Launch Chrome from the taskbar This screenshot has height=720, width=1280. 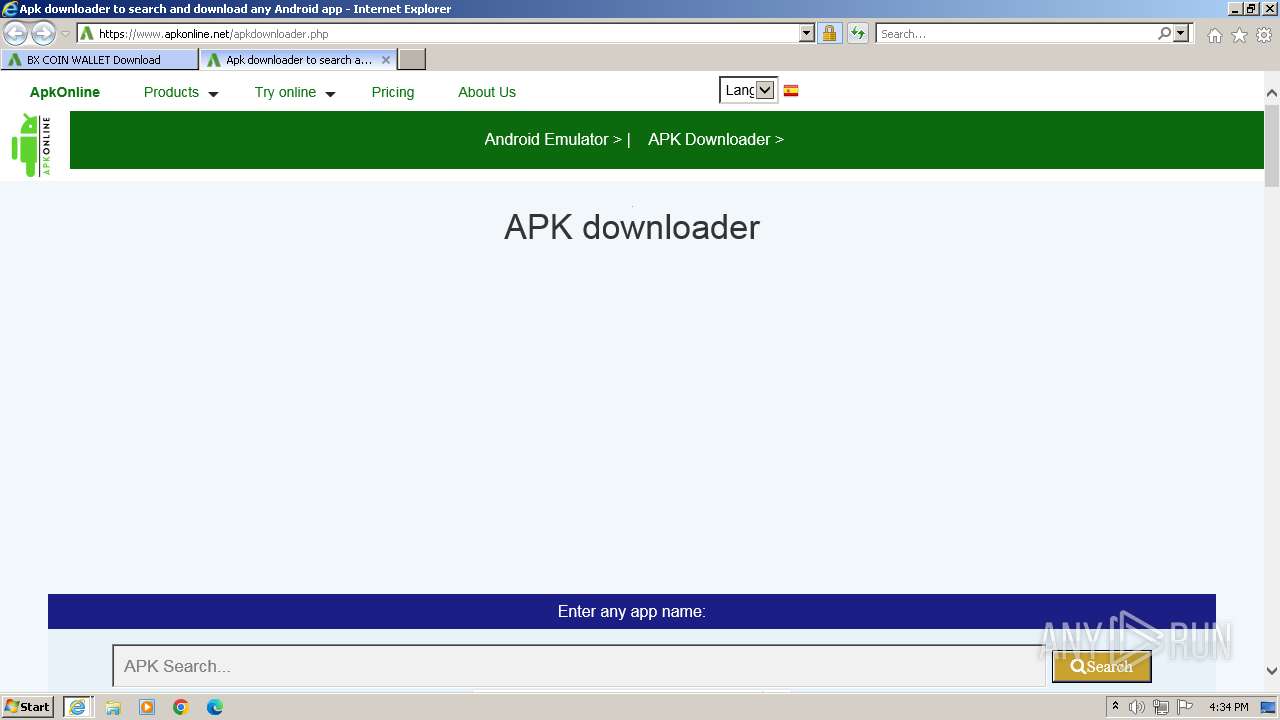181,707
